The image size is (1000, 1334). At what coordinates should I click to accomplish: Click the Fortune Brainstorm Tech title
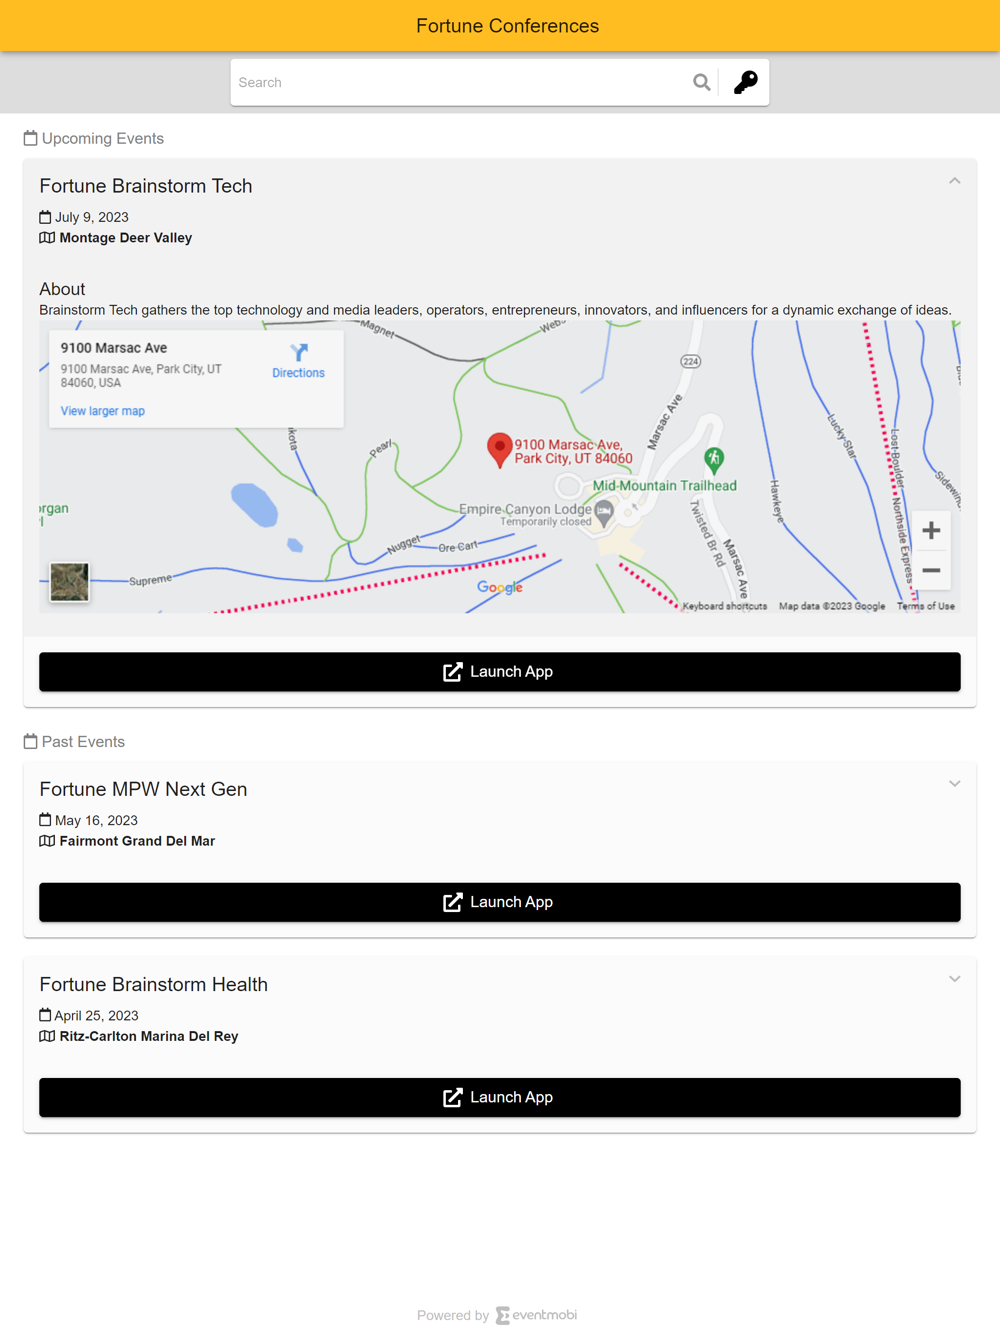(146, 186)
